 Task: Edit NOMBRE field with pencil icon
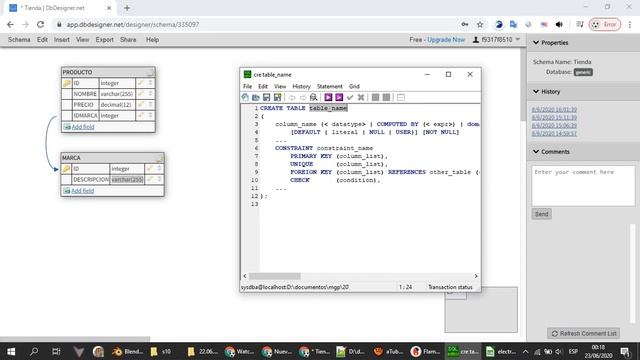pos(141,94)
